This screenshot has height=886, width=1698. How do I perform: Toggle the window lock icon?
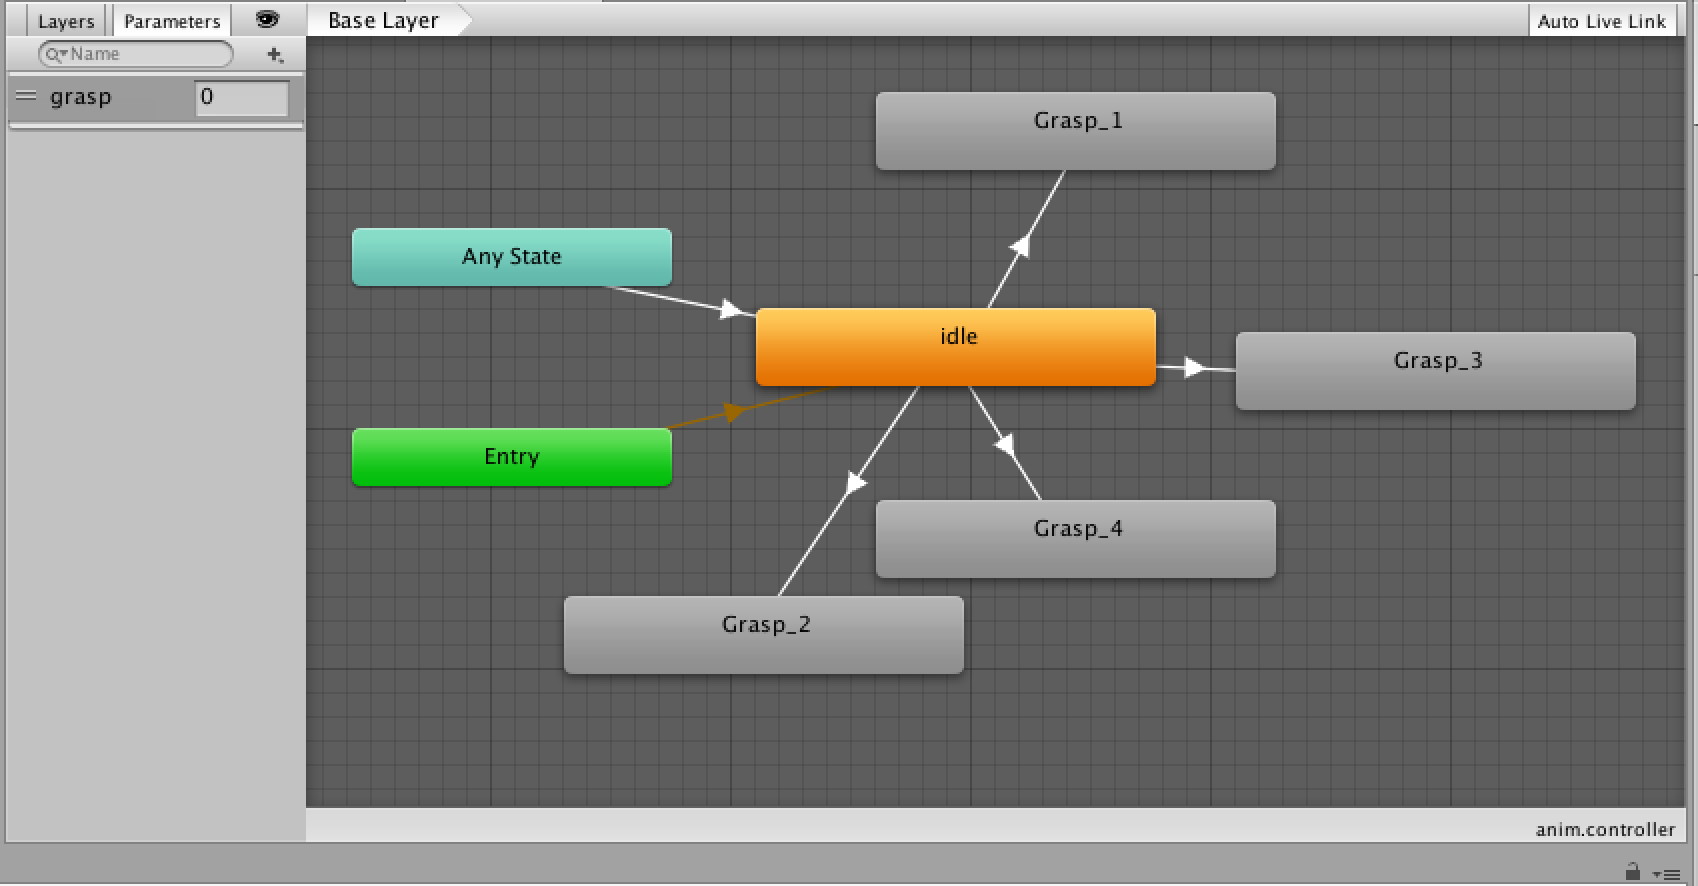[1633, 870]
